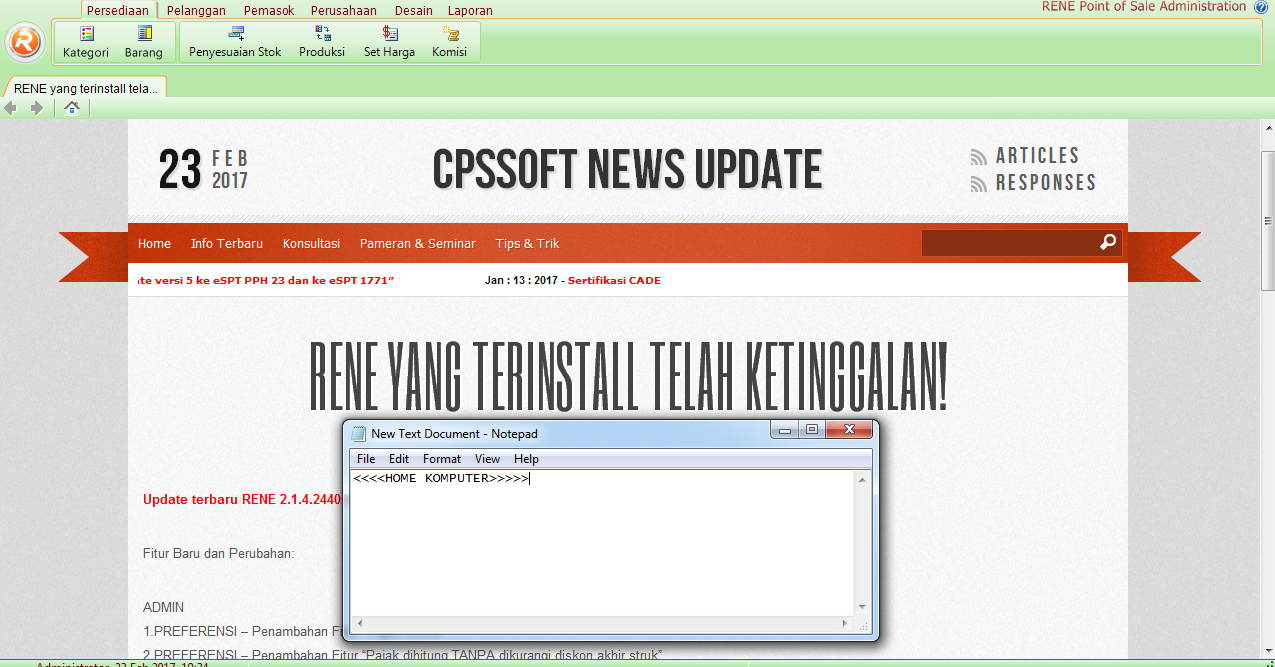Image resolution: width=1275 pixels, height=667 pixels.
Task: Switch to the Pelanggan ribbon tab
Action: pyautogui.click(x=198, y=10)
